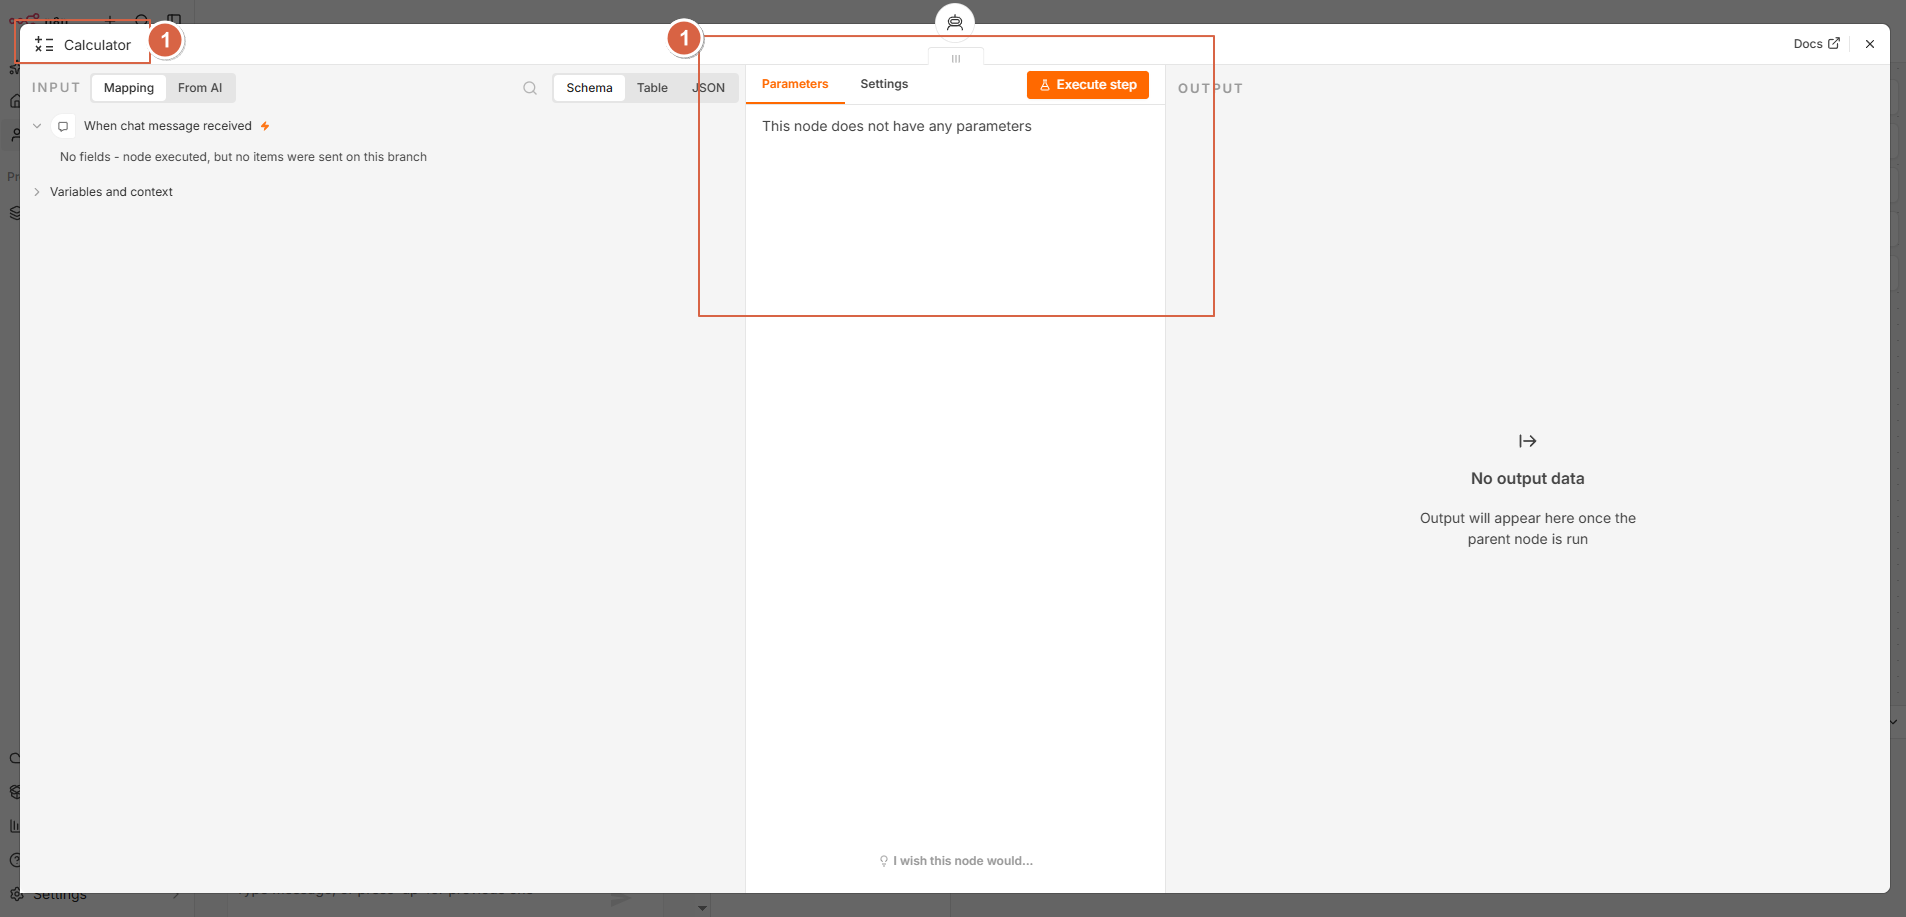
Task: Click the panel drag handle above Parameters
Action: [x=956, y=59]
